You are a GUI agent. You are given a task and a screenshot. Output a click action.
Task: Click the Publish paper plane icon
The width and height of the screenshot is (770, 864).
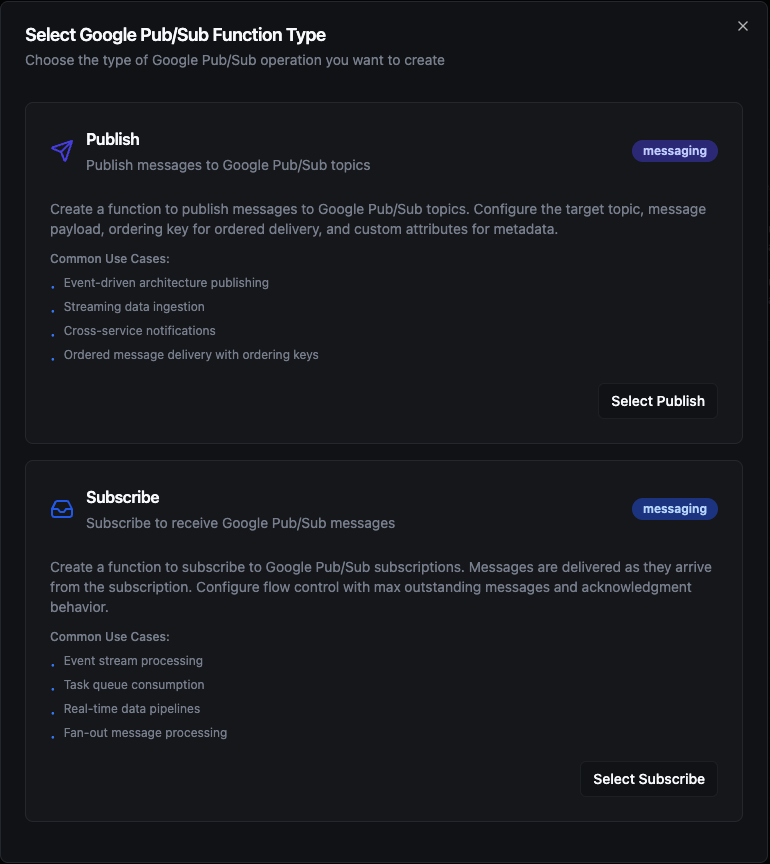coord(62,151)
